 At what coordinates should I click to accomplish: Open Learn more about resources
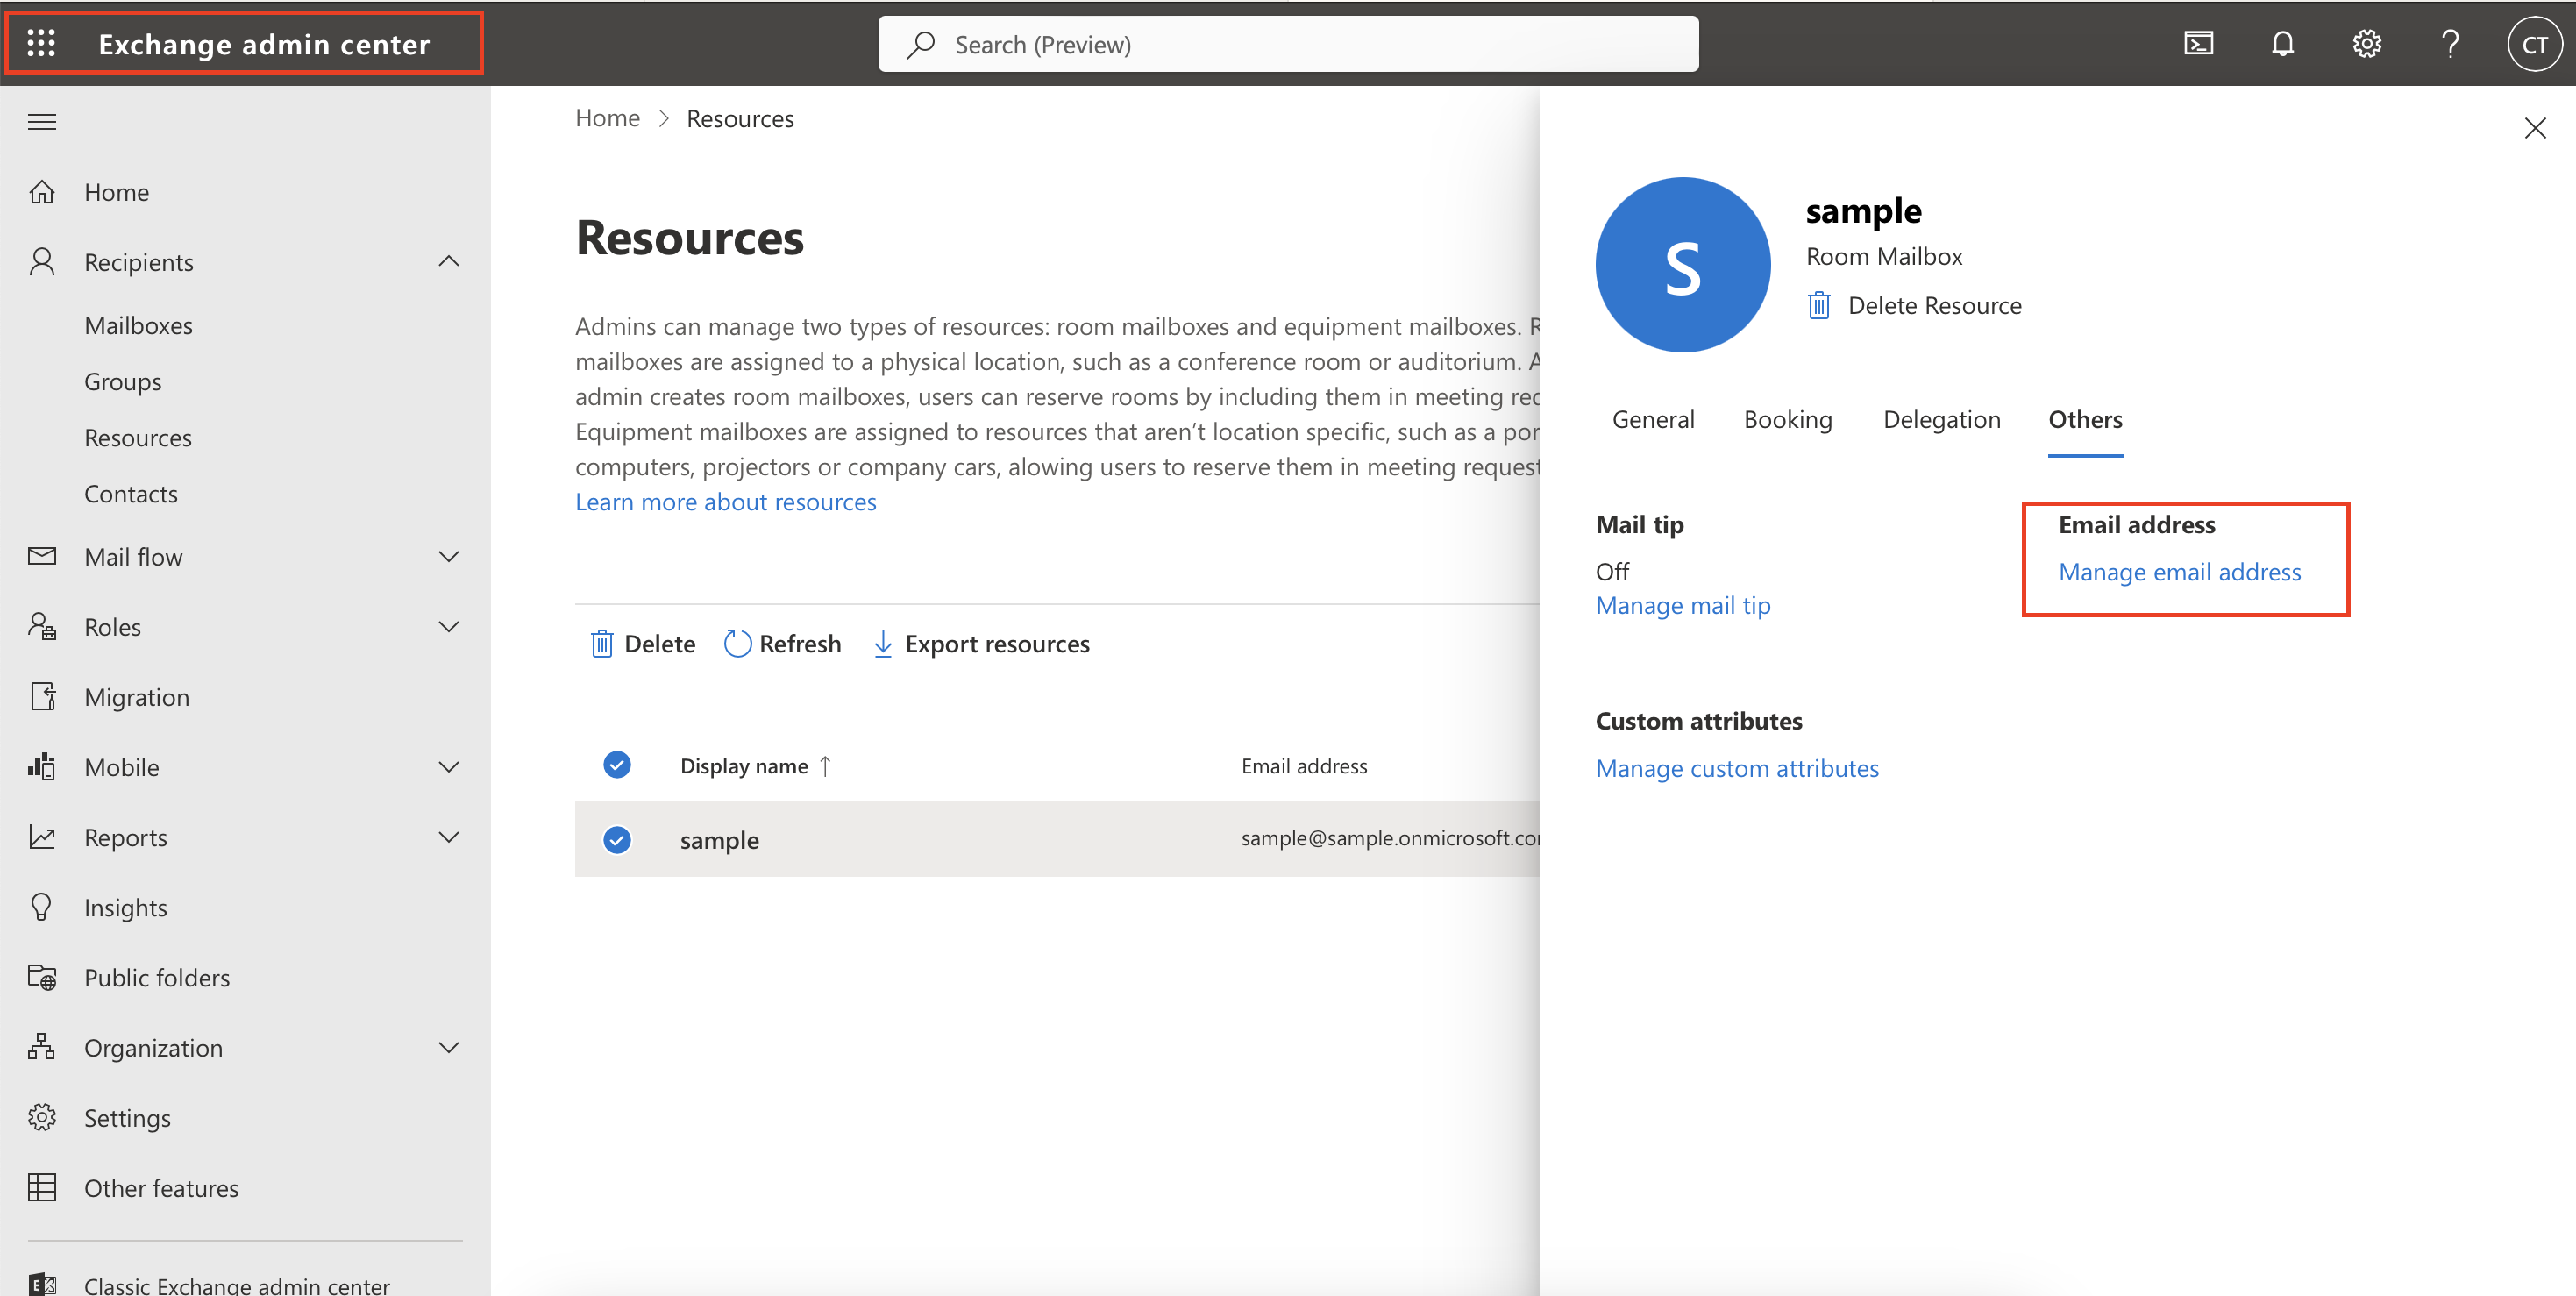725,501
